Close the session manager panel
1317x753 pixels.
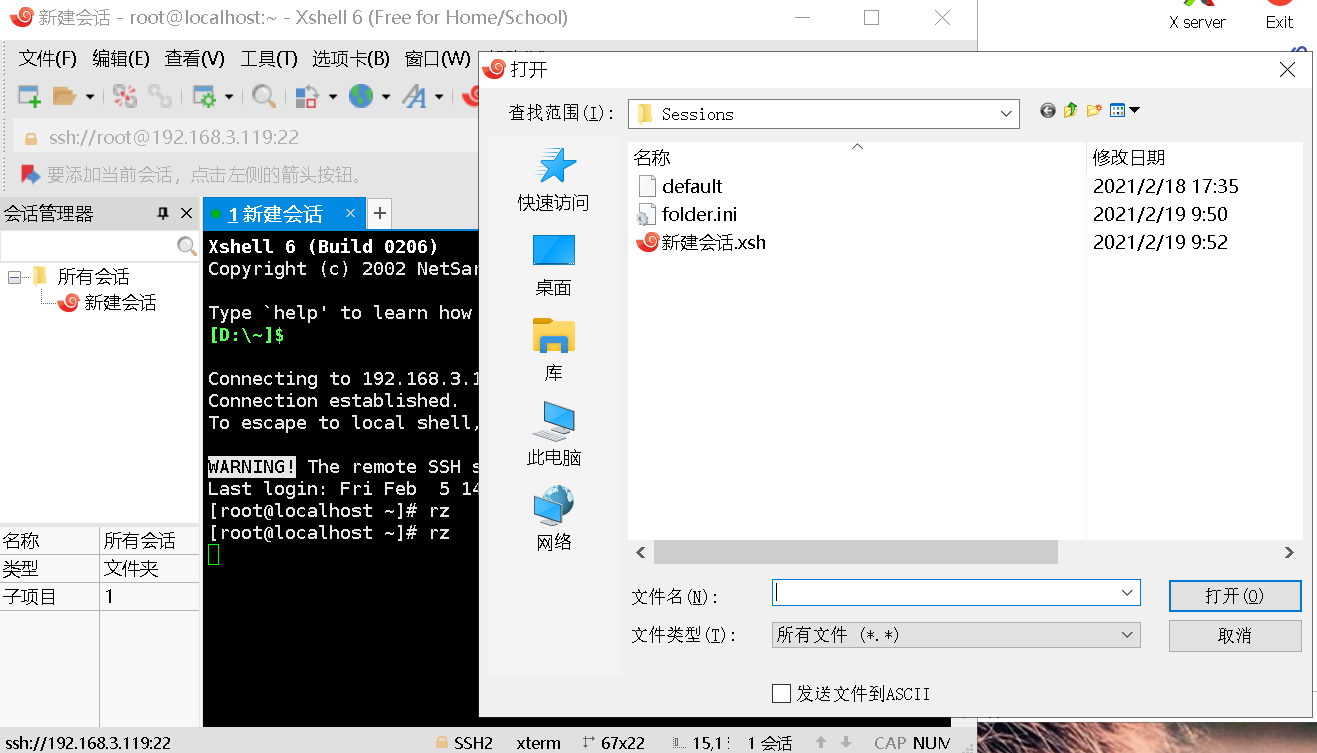pyautogui.click(x=186, y=214)
